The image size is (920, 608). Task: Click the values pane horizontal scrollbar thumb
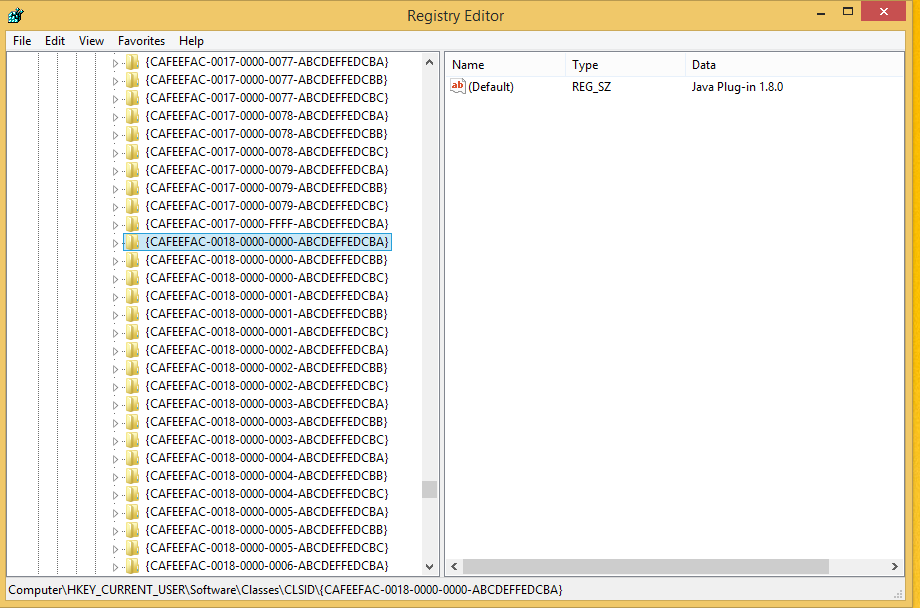pyautogui.click(x=646, y=567)
